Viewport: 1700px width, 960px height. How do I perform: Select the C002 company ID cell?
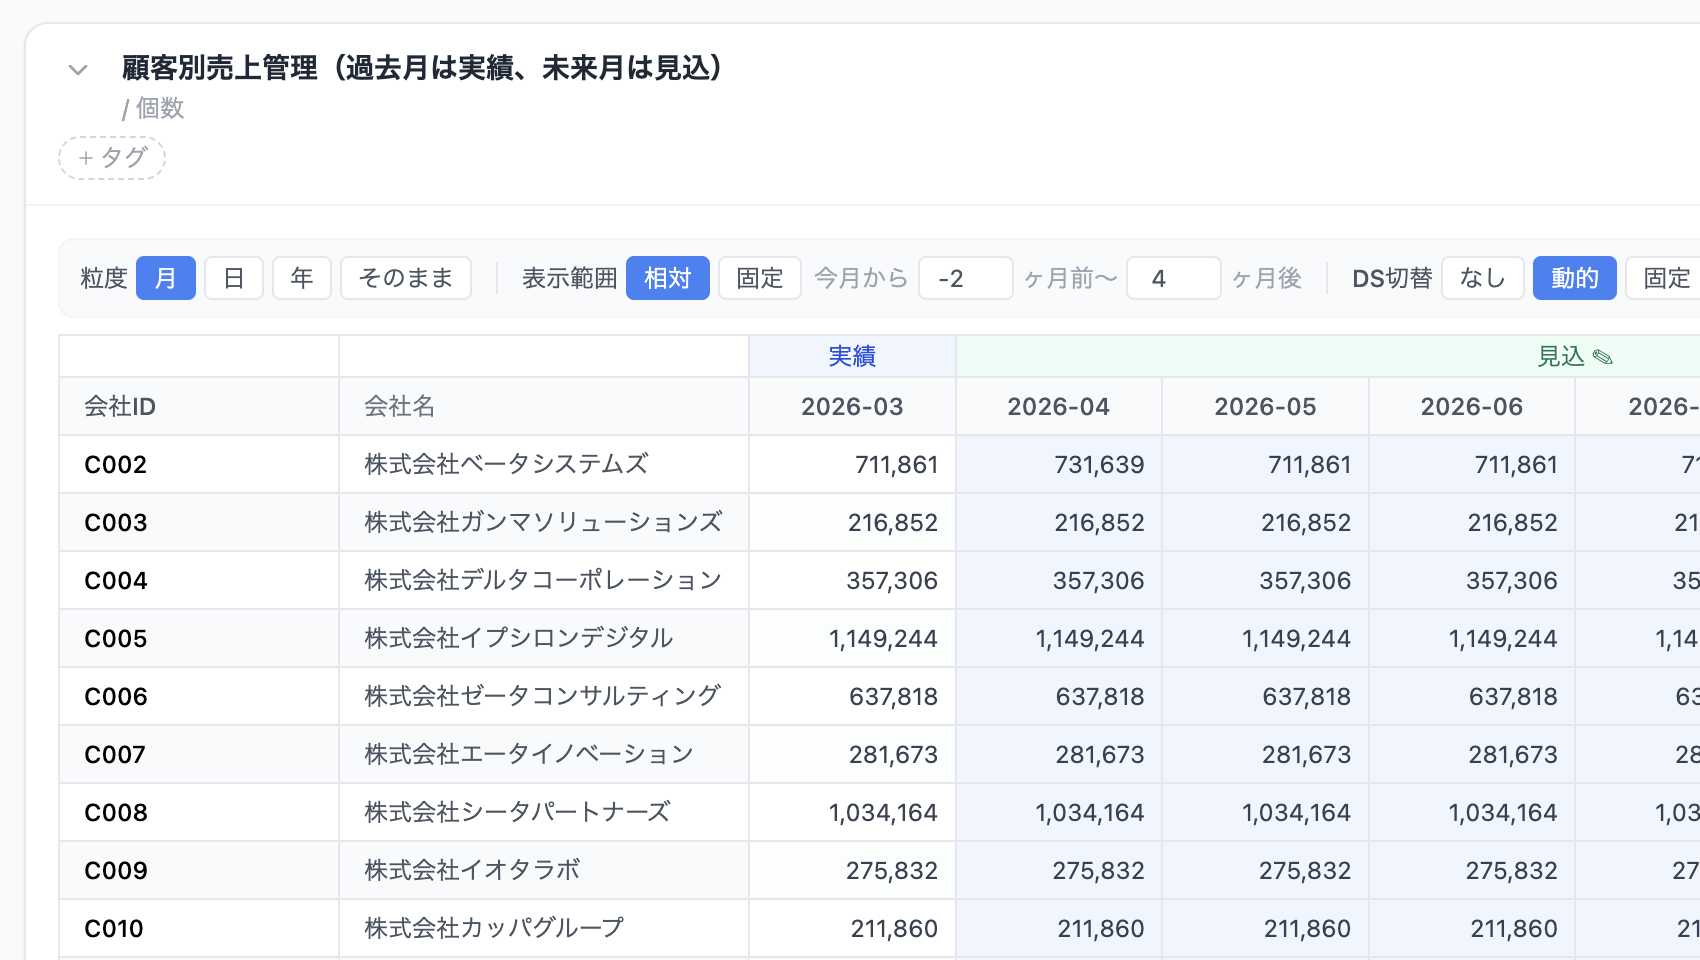[199, 464]
